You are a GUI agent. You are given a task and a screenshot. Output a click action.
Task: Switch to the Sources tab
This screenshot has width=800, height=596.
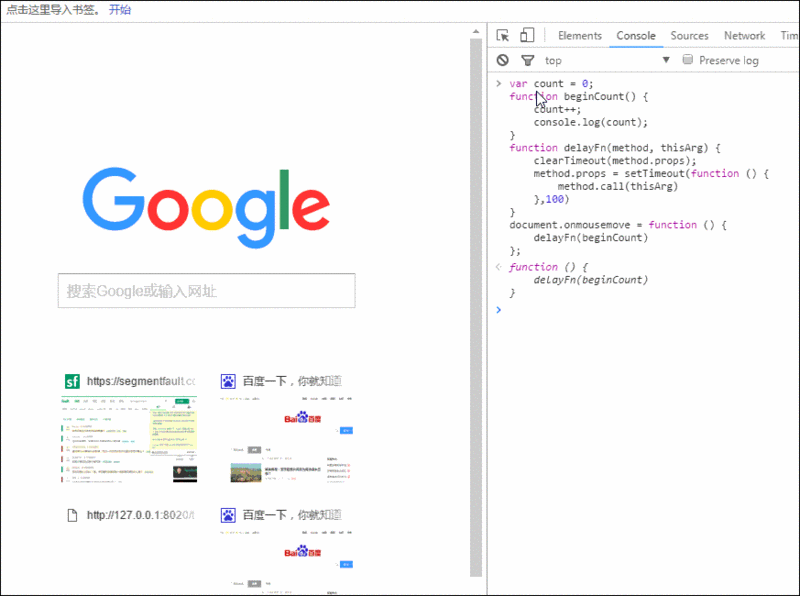coord(689,36)
